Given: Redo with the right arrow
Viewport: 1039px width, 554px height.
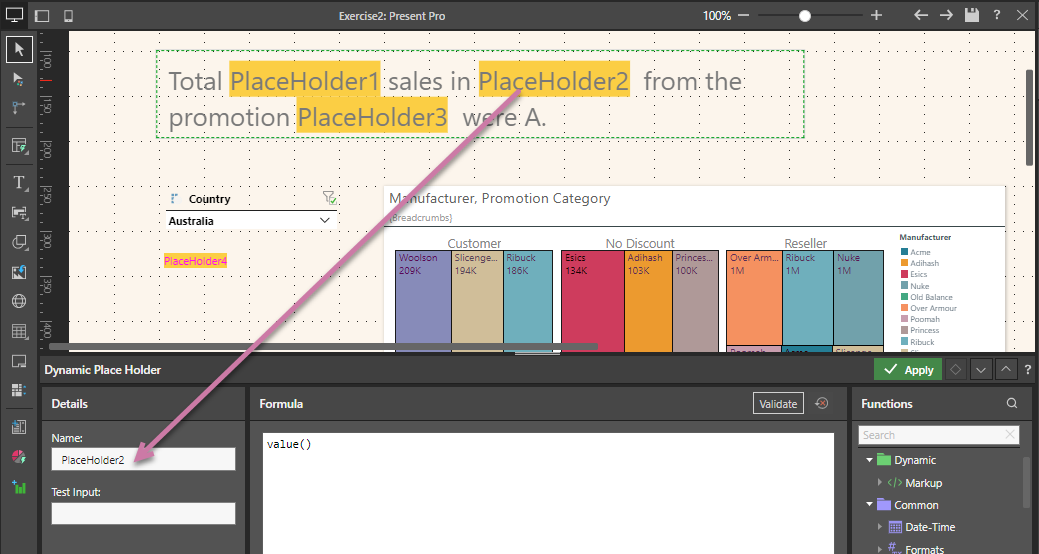Looking at the screenshot, I should coord(946,15).
